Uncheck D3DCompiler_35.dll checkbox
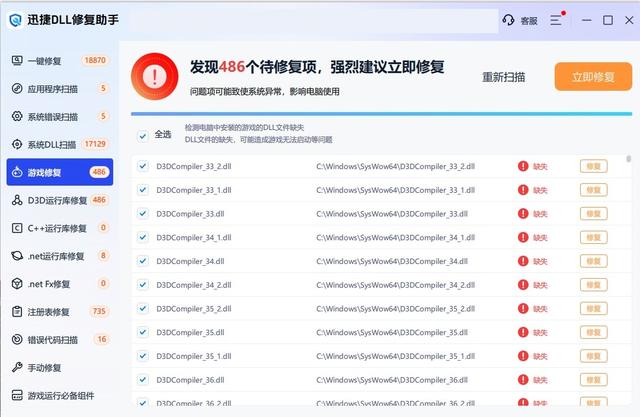640x417 pixels. pos(142,332)
